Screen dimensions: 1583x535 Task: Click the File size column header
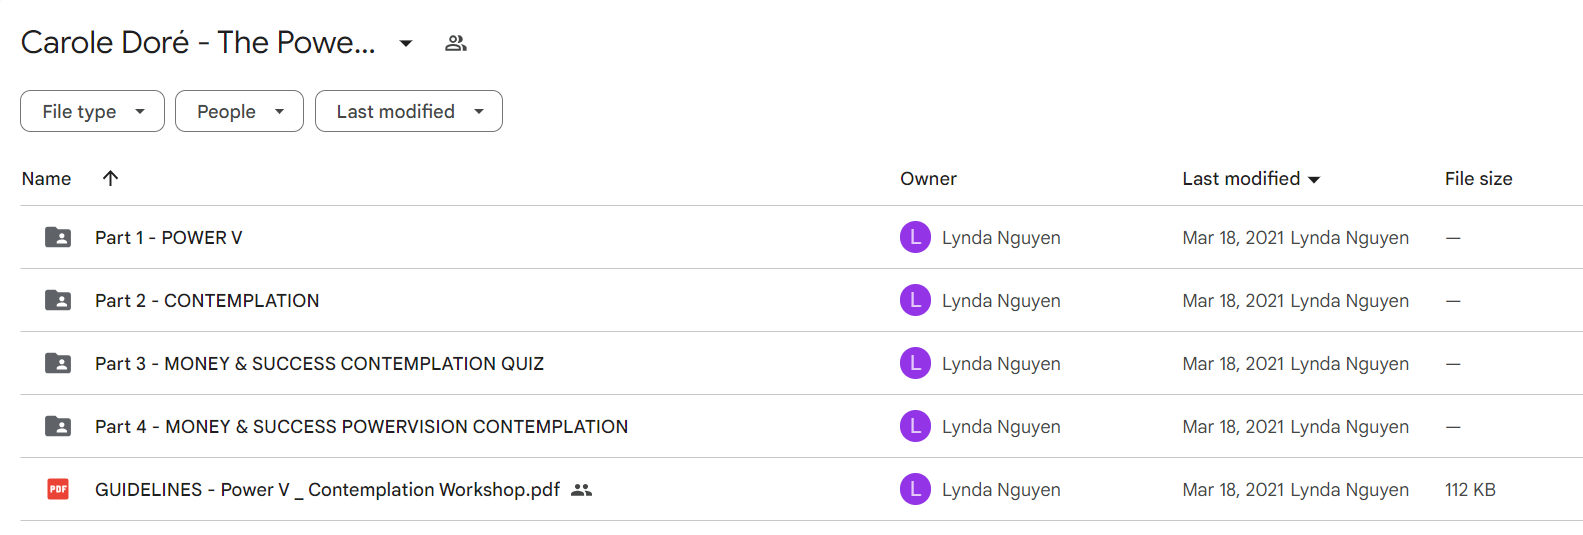(1478, 178)
